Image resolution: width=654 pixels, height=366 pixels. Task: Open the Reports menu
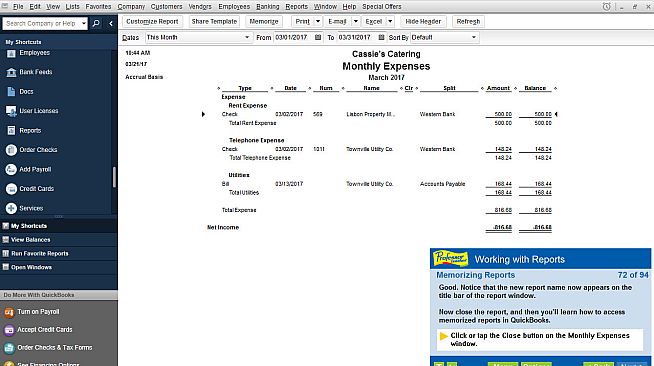tap(296, 7)
